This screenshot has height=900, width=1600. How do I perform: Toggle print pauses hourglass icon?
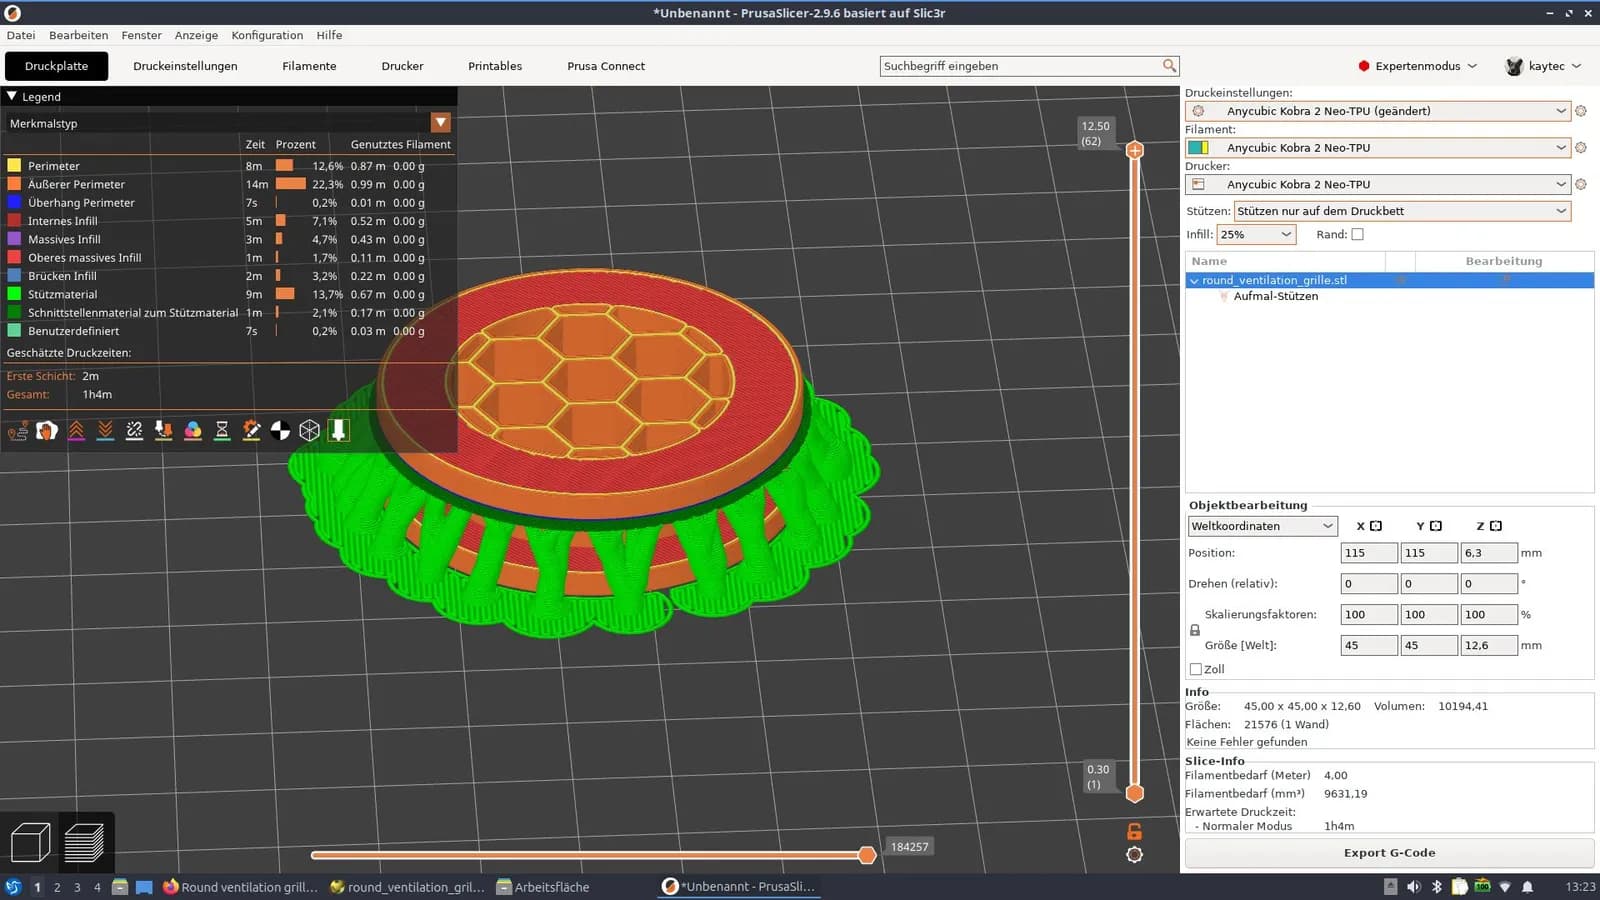click(222, 431)
